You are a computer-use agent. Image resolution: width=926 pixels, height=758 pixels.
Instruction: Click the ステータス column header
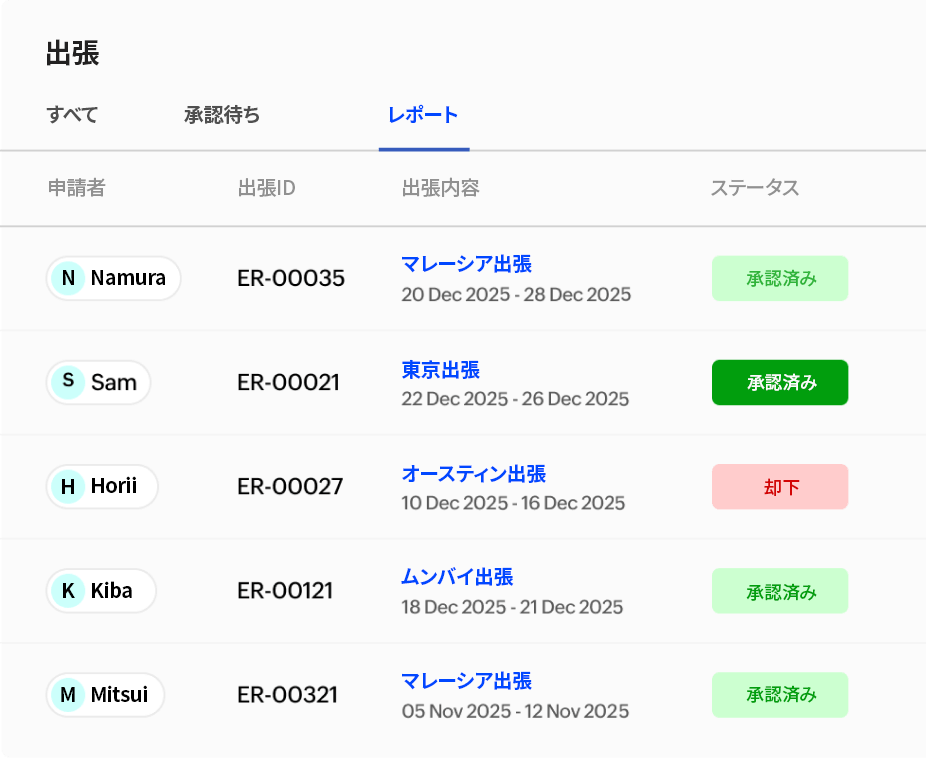coord(752,188)
